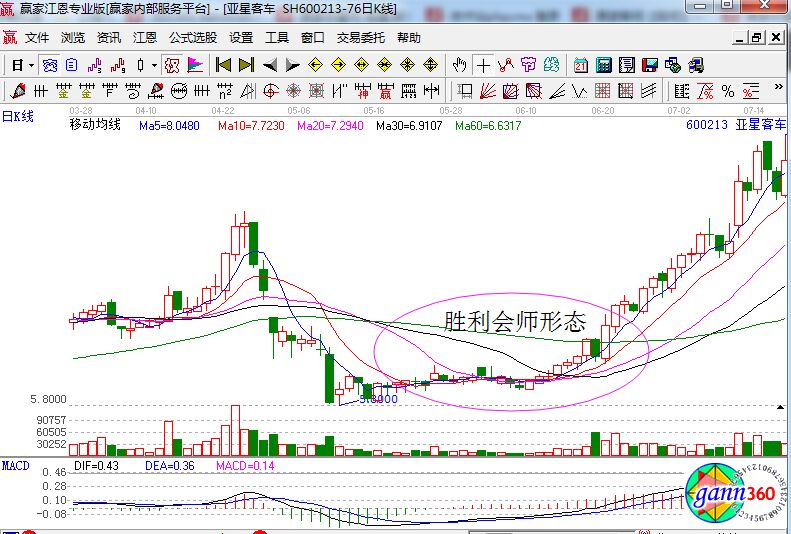Select the crosshair cursor tool
The image size is (791, 534).
pos(484,65)
